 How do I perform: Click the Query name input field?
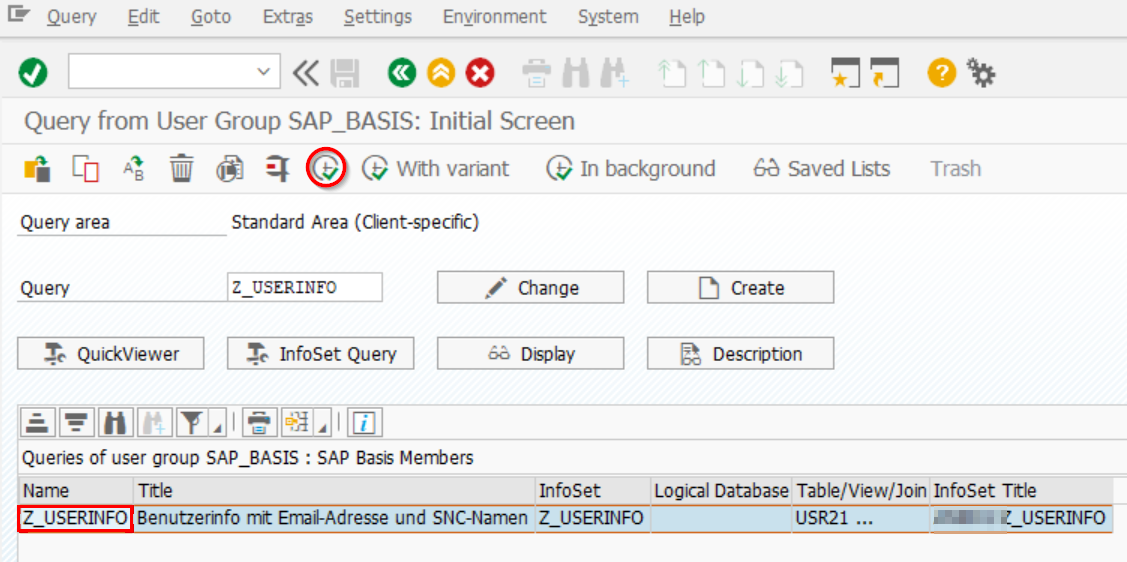click(x=305, y=288)
